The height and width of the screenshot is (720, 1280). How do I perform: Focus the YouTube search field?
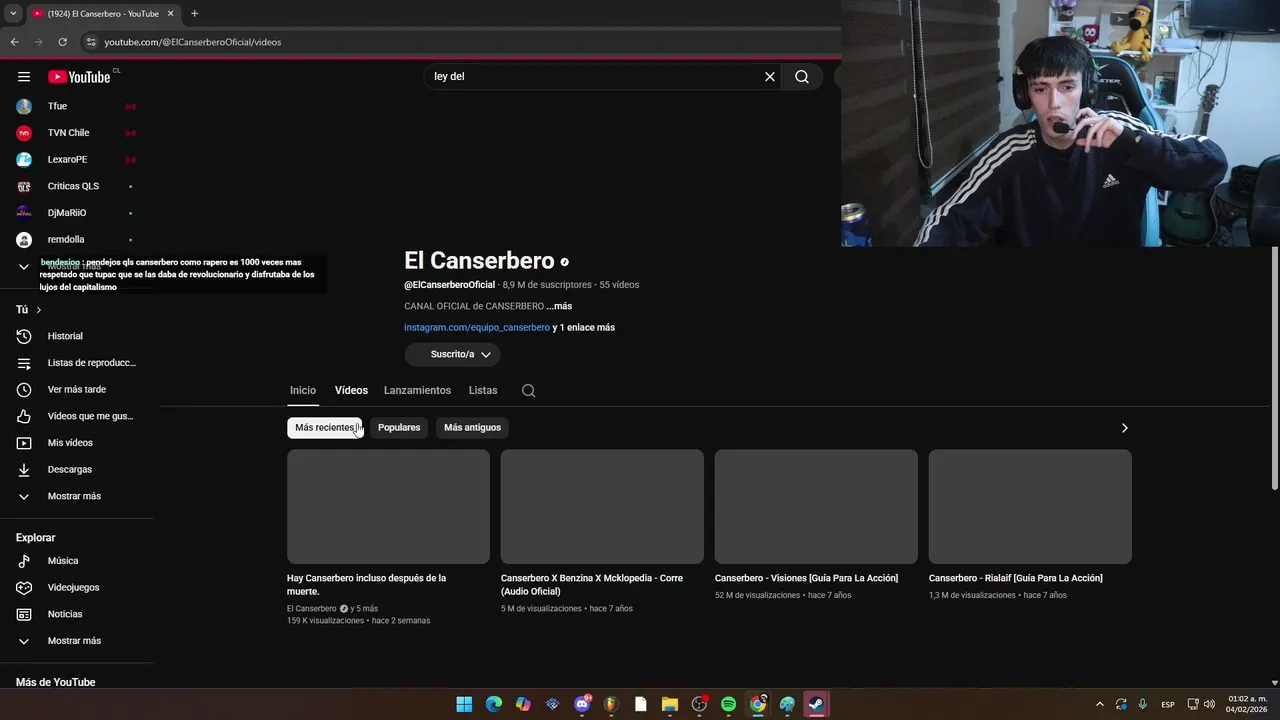pos(595,77)
